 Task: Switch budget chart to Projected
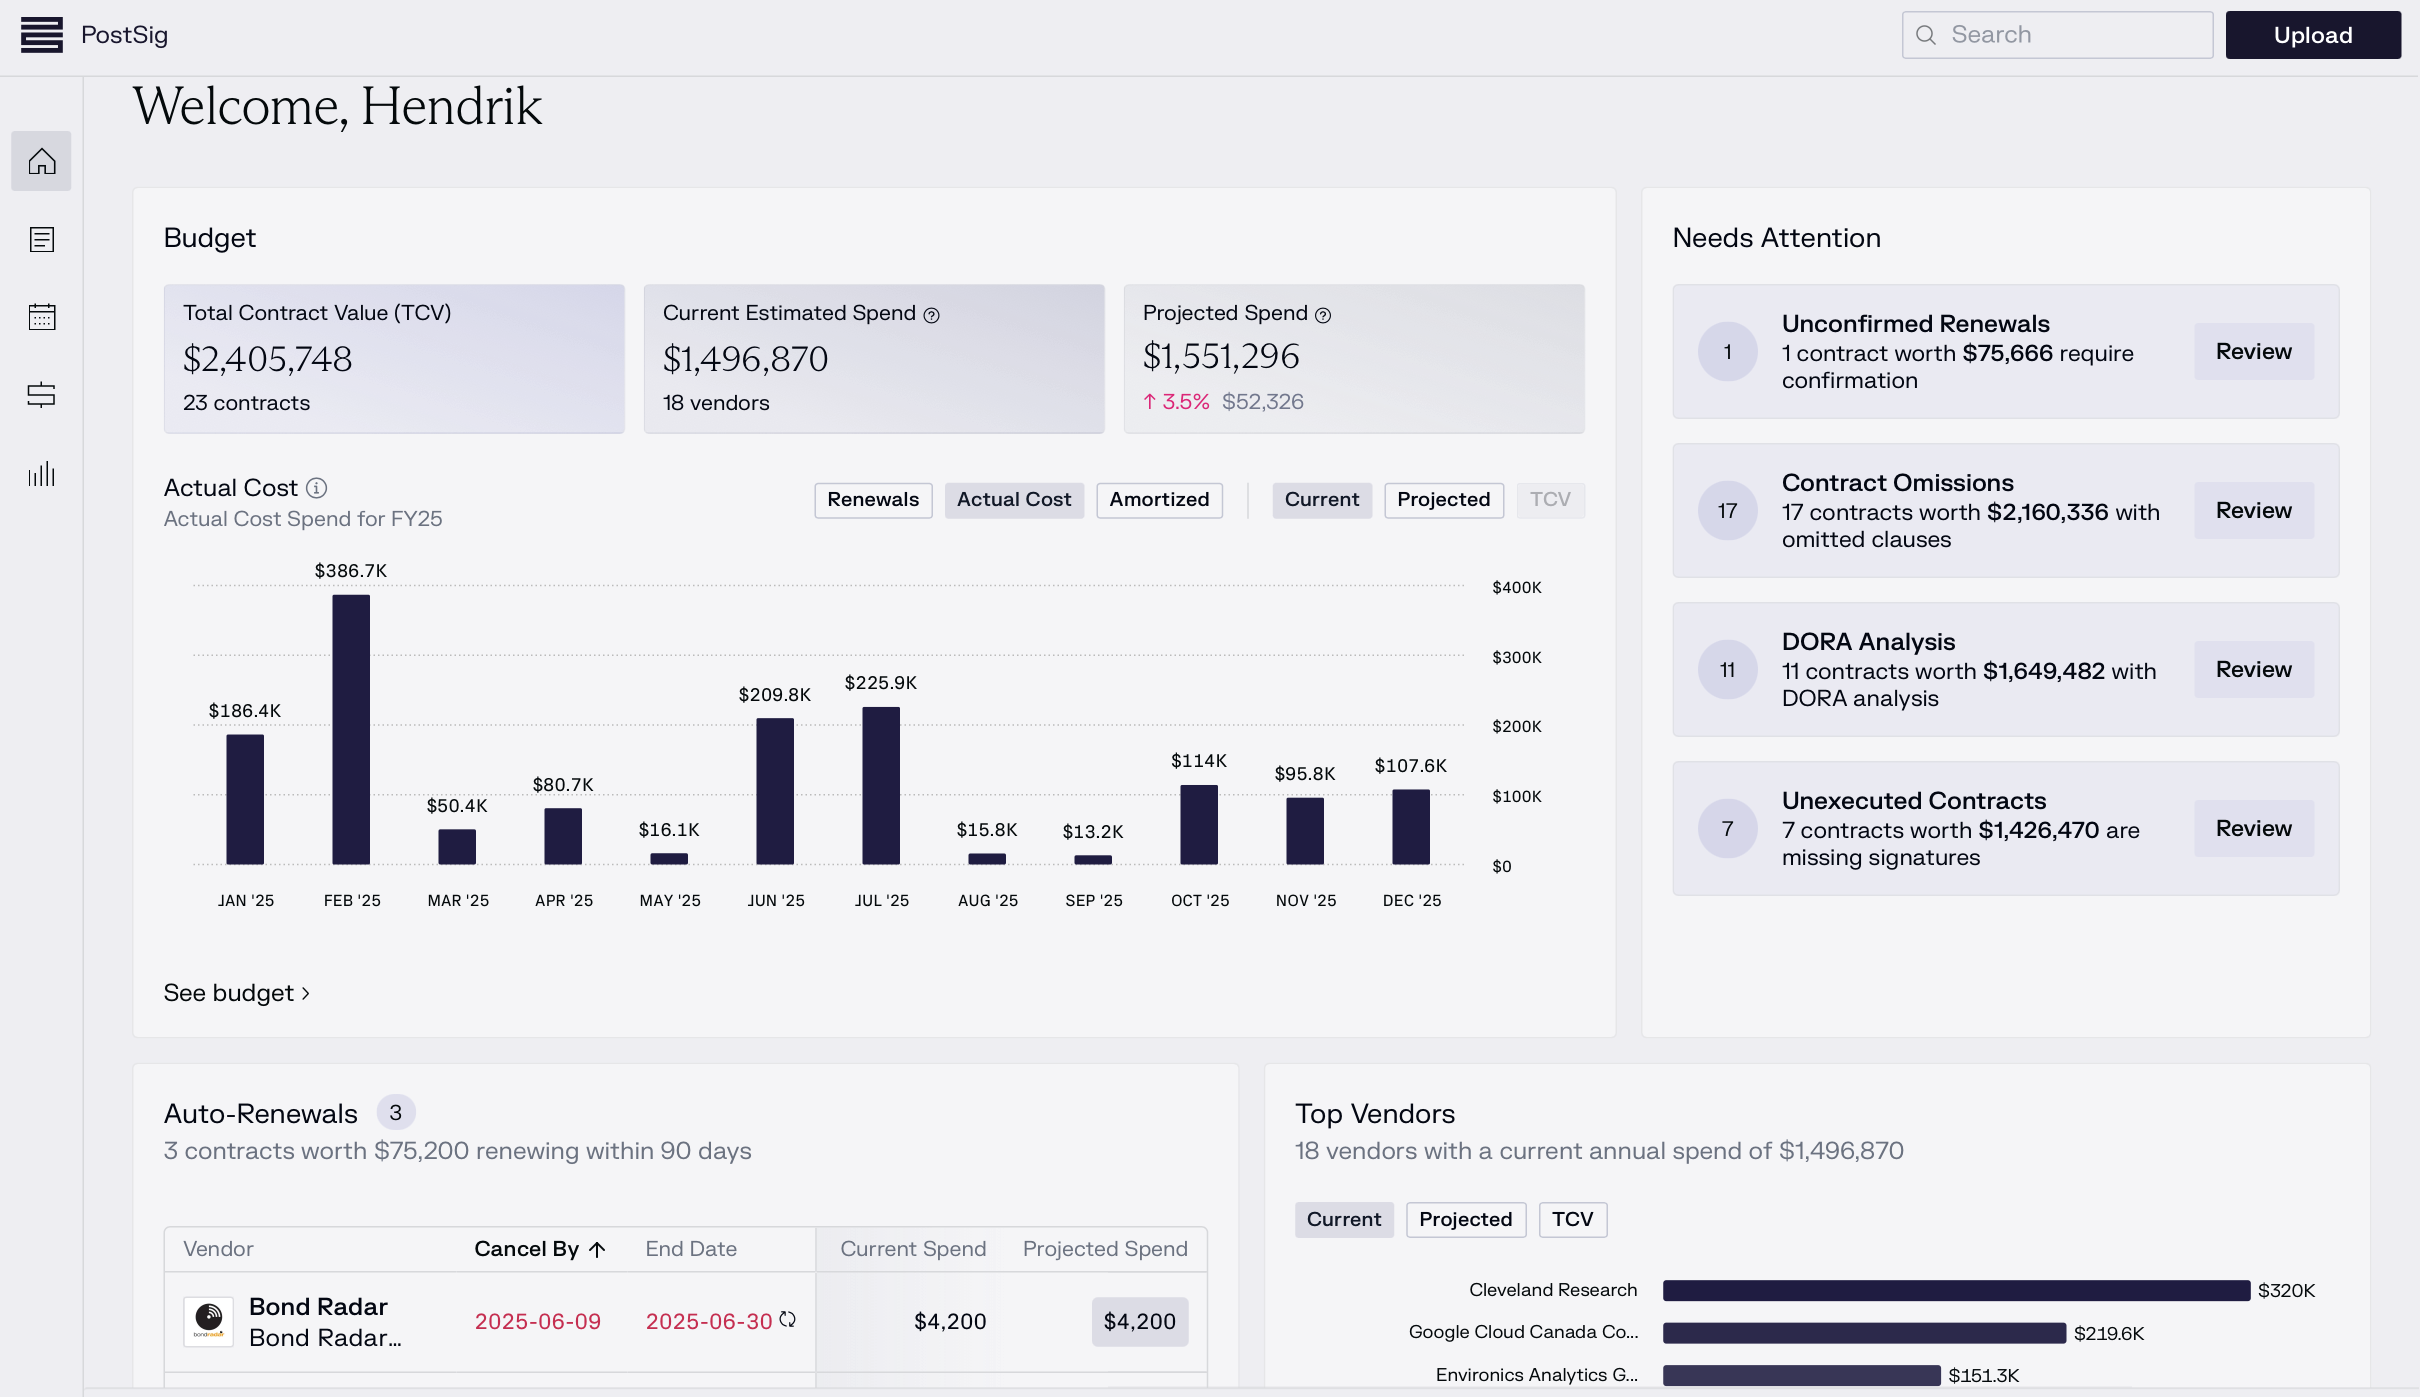[1442, 500]
